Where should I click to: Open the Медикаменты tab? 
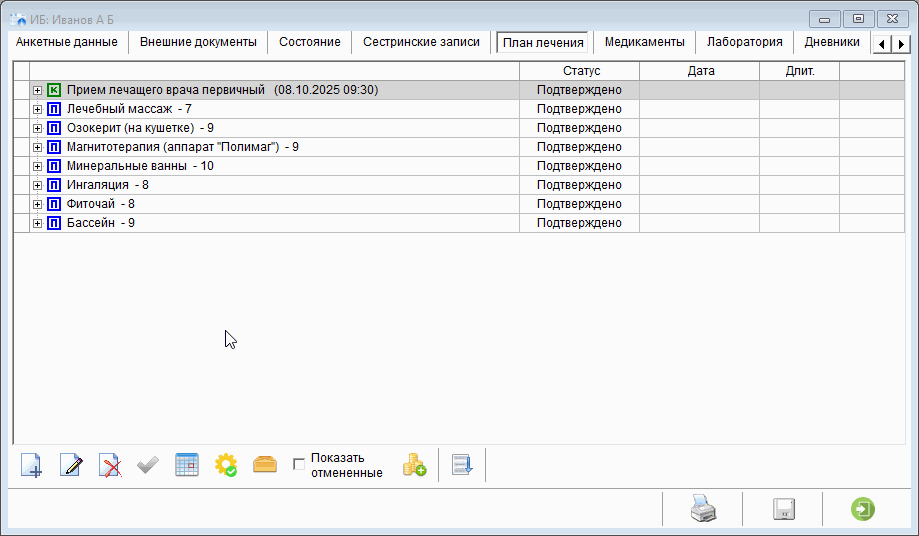coord(645,42)
